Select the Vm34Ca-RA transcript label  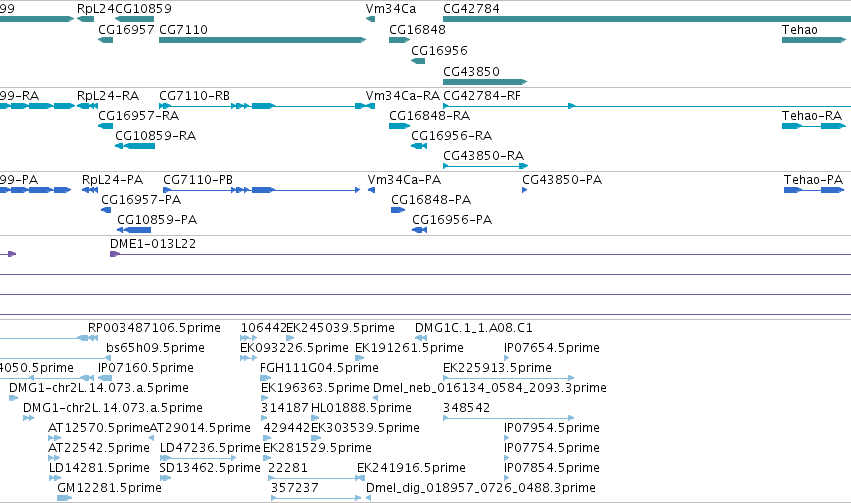[x=403, y=96]
